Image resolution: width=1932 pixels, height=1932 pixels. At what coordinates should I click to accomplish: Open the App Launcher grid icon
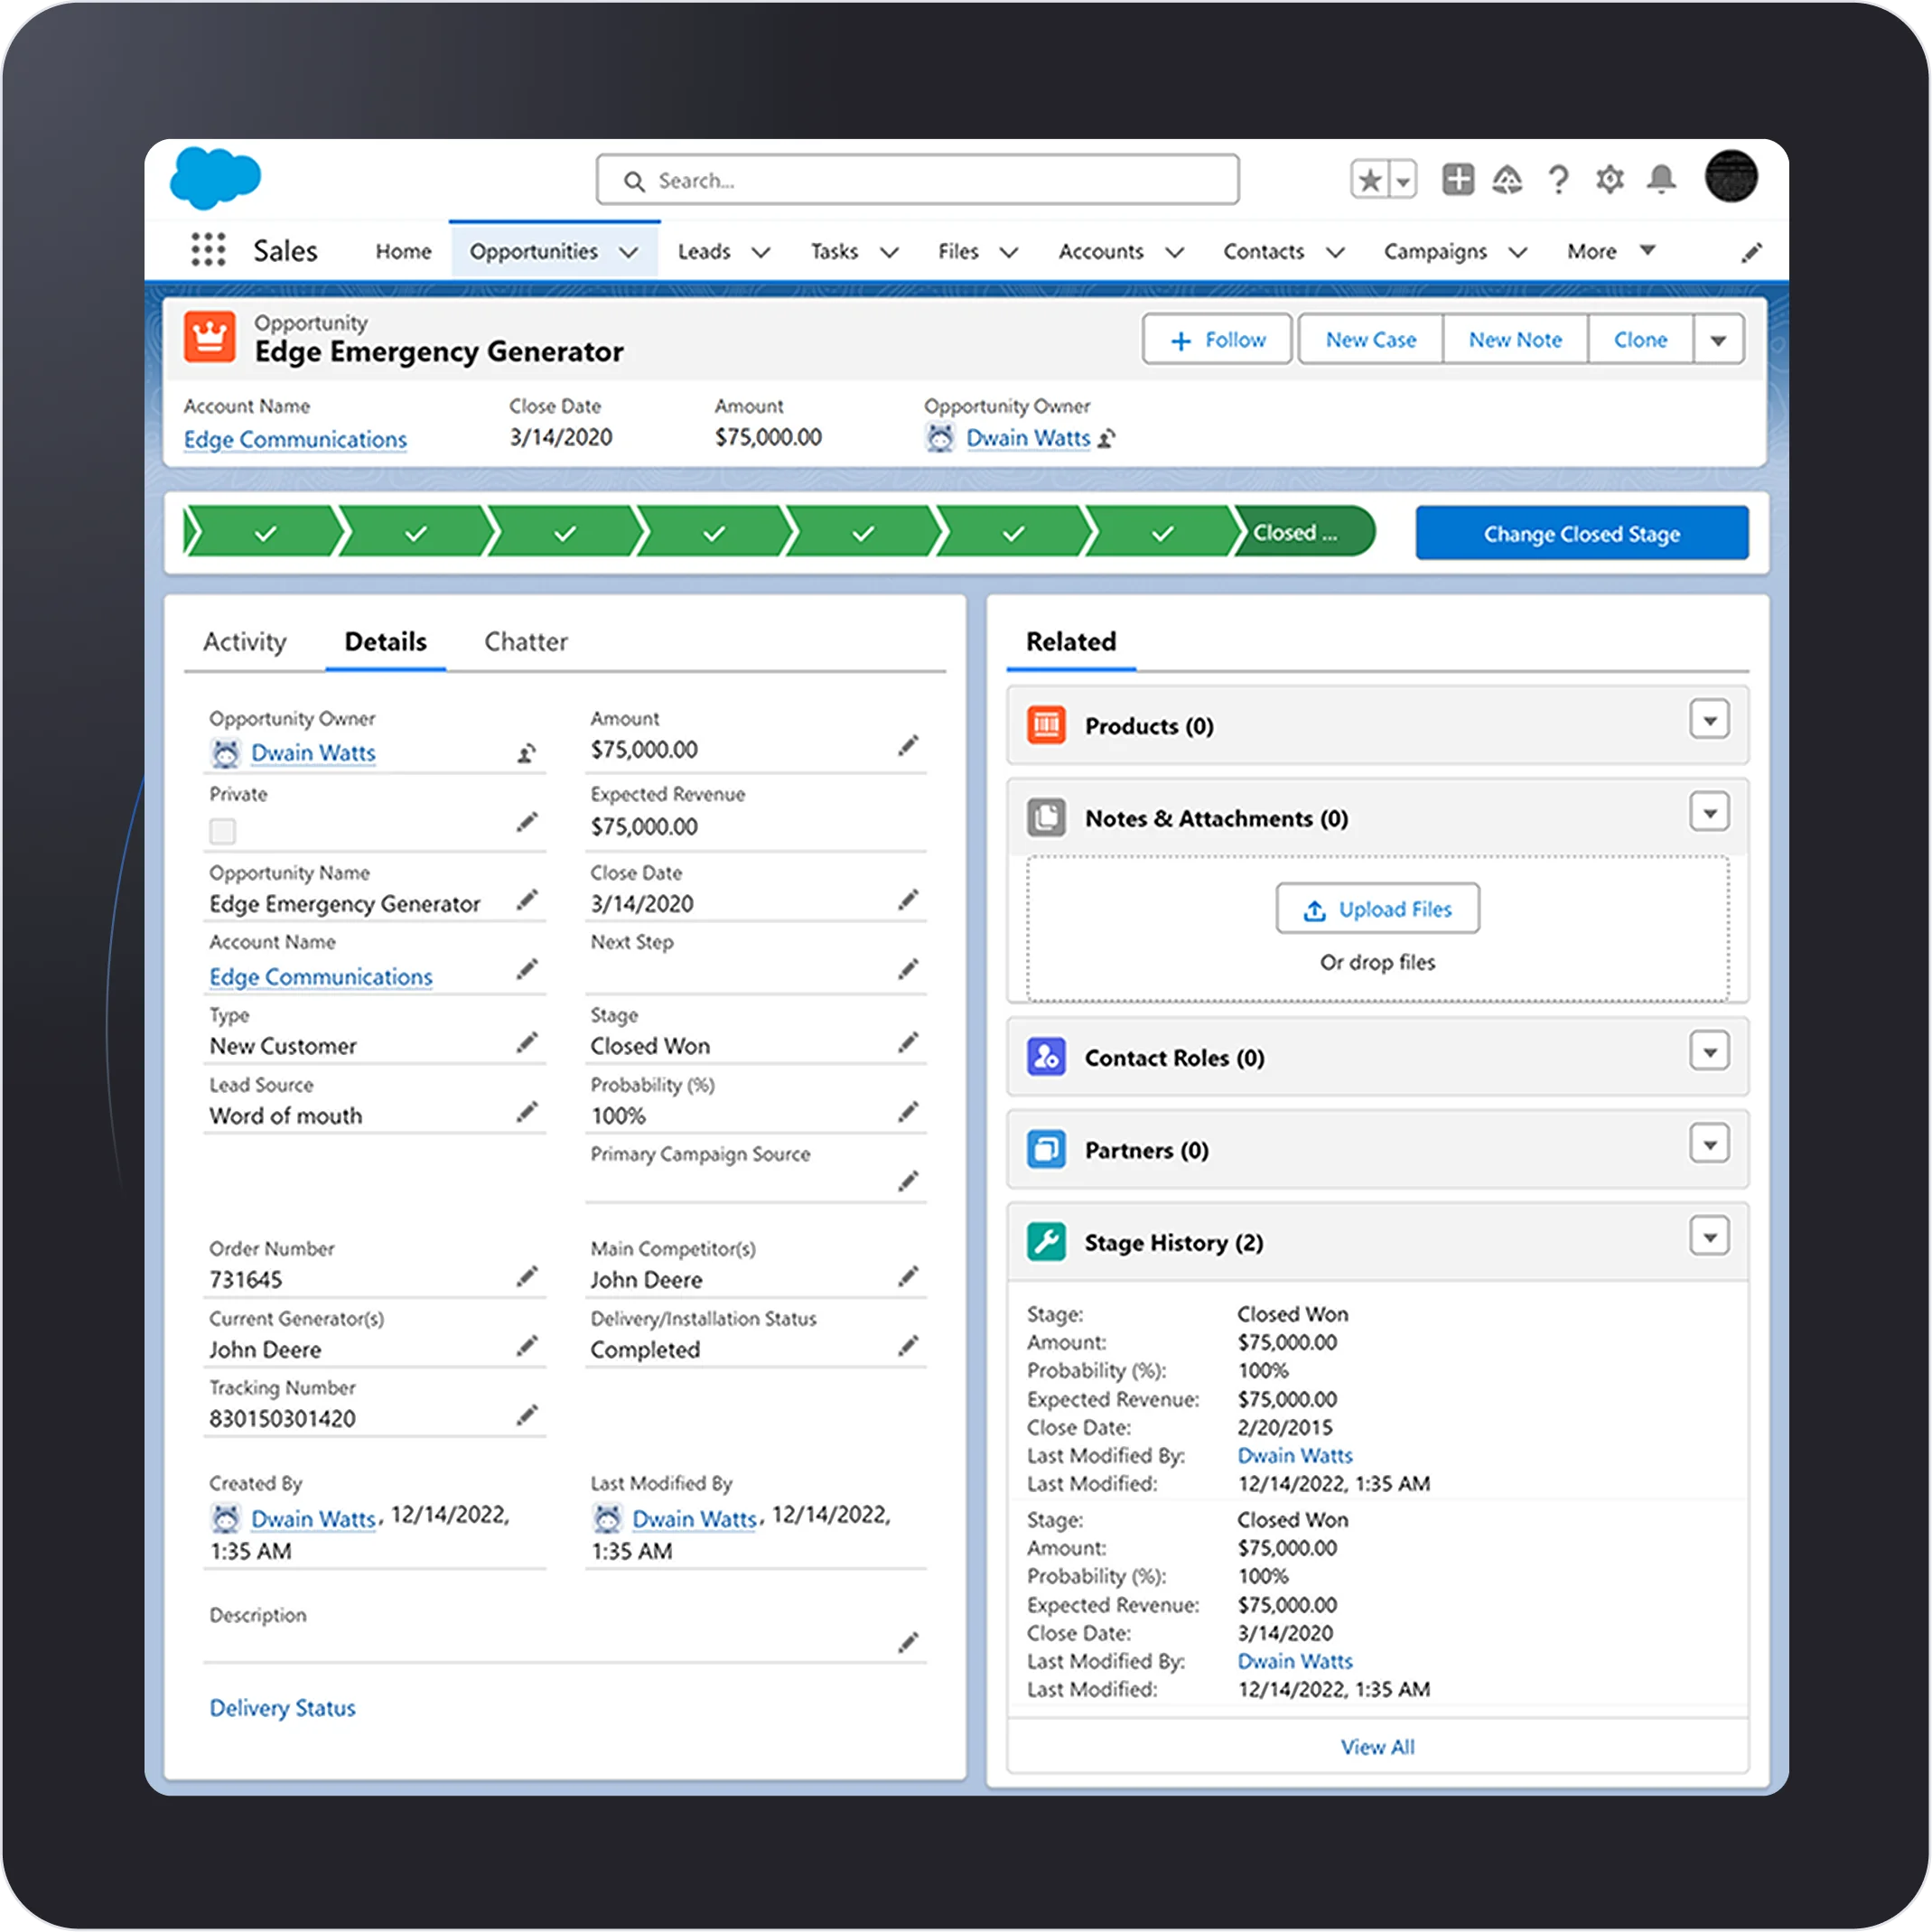pyautogui.click(x=208, y=250)
